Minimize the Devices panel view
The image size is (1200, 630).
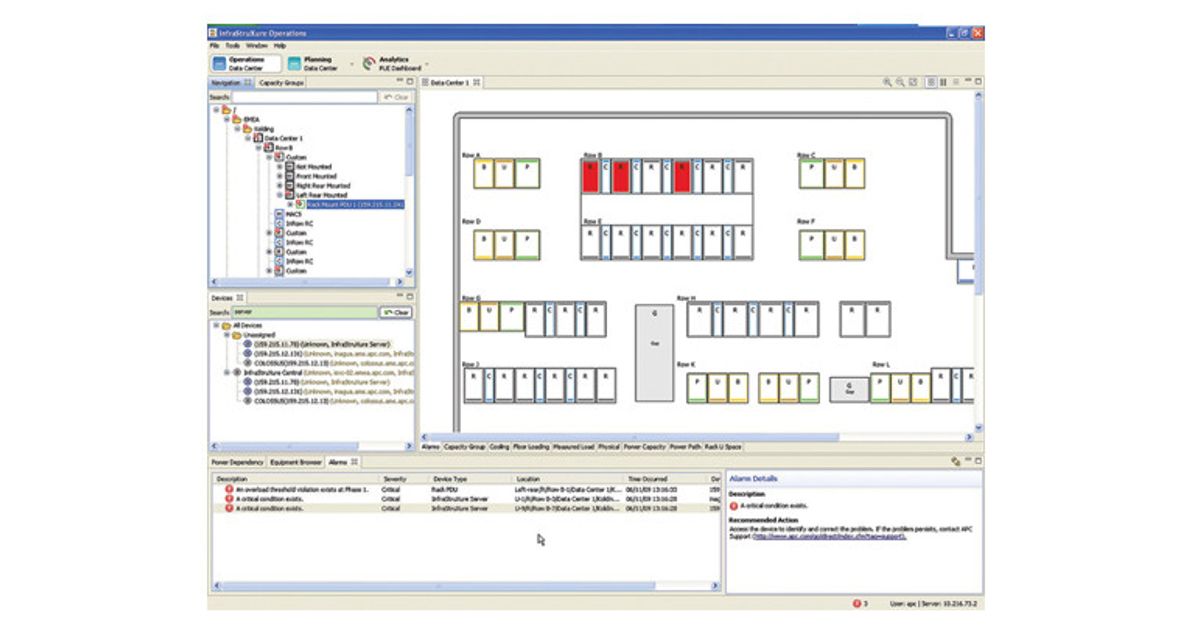[398, 298]
